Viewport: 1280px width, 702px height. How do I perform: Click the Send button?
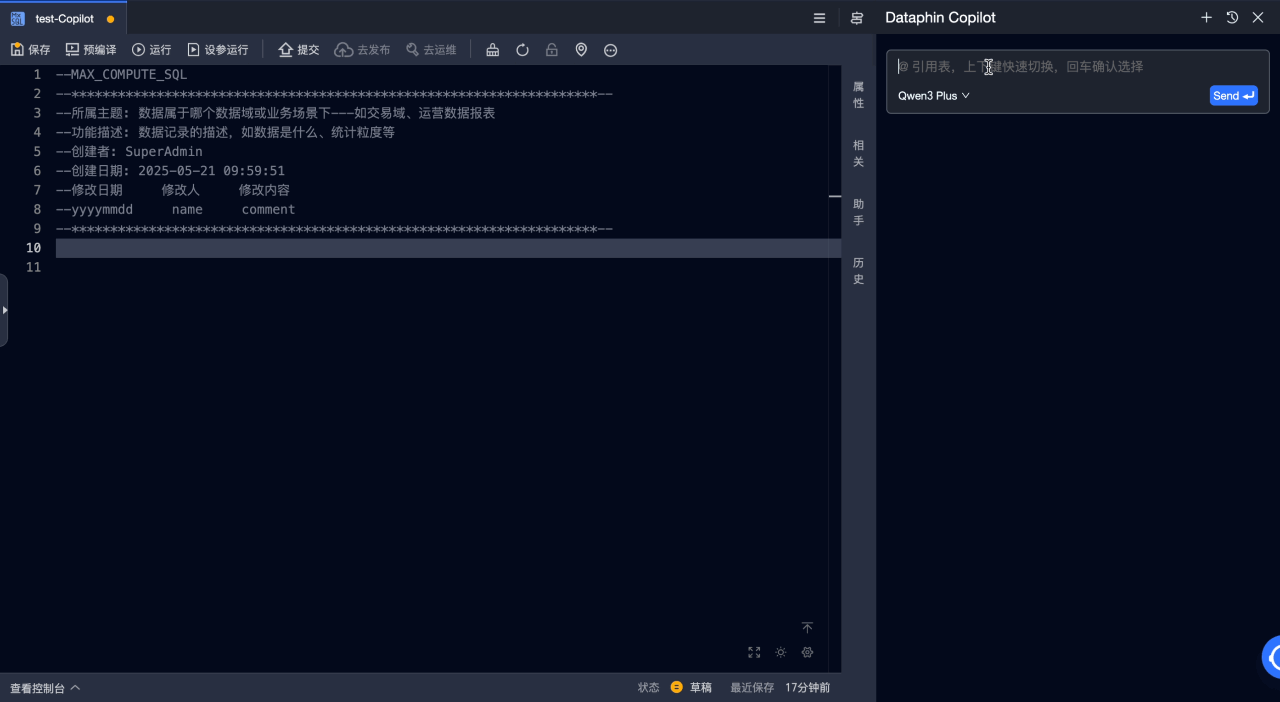click(1233, 96)
